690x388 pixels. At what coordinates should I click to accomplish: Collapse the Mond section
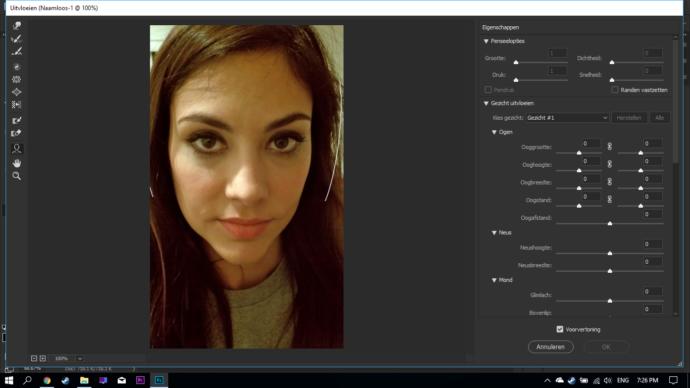point(494,280)
